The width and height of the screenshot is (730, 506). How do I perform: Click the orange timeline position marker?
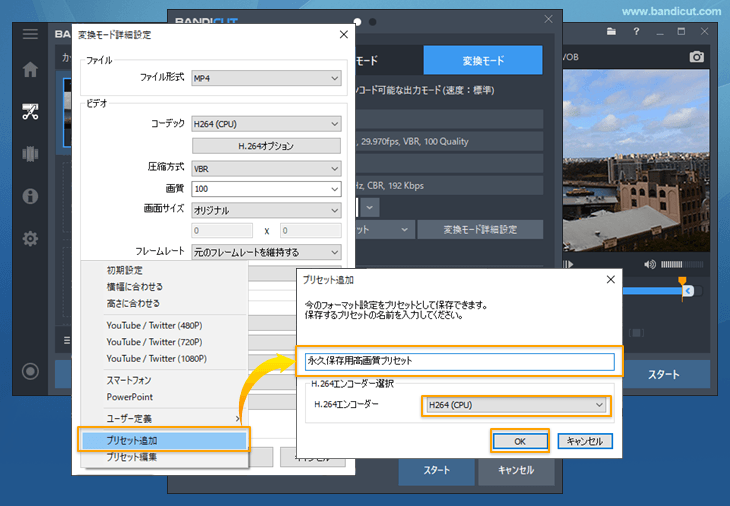[x=682, y=281]
